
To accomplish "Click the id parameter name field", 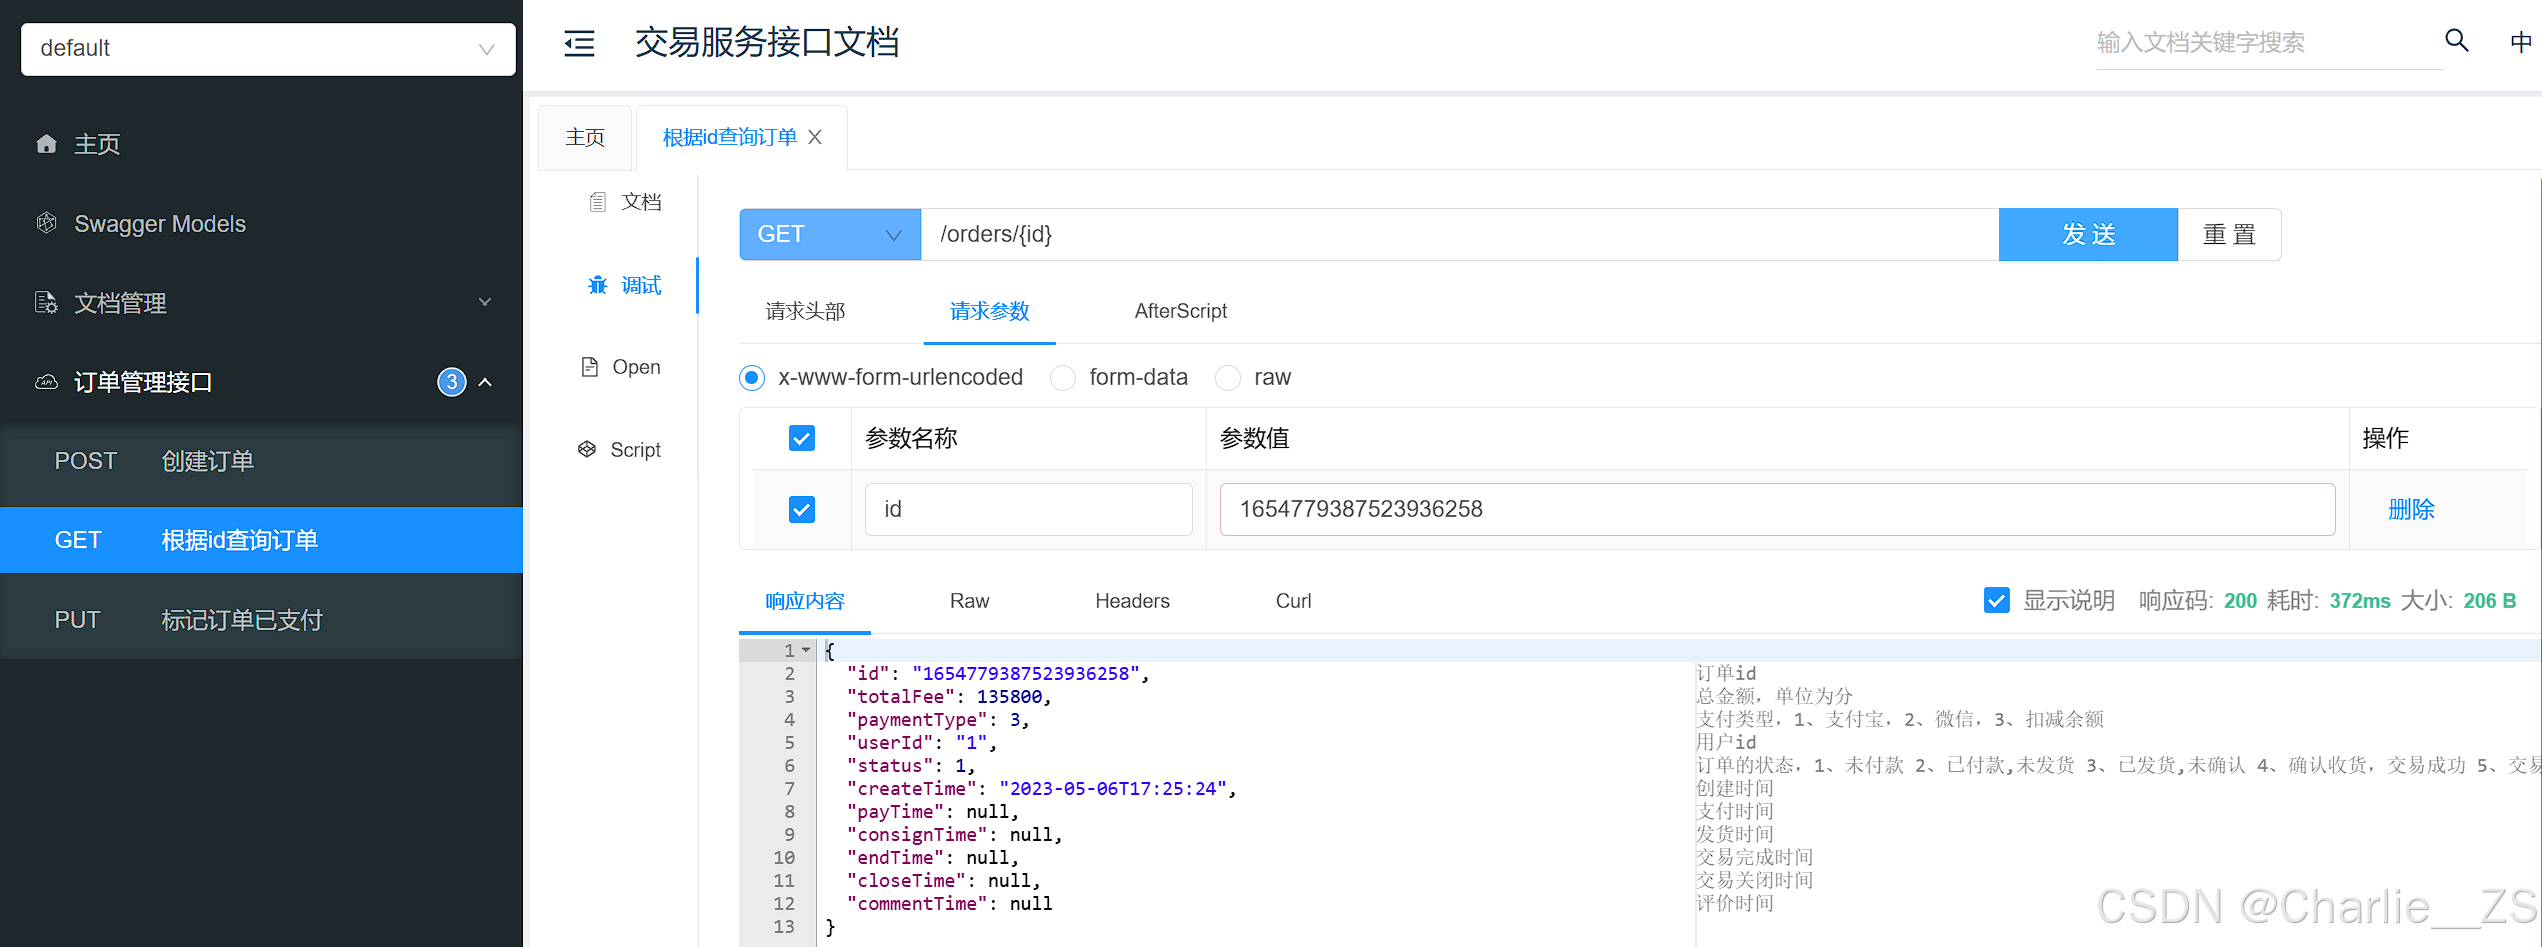I will tap(1028, 509).
